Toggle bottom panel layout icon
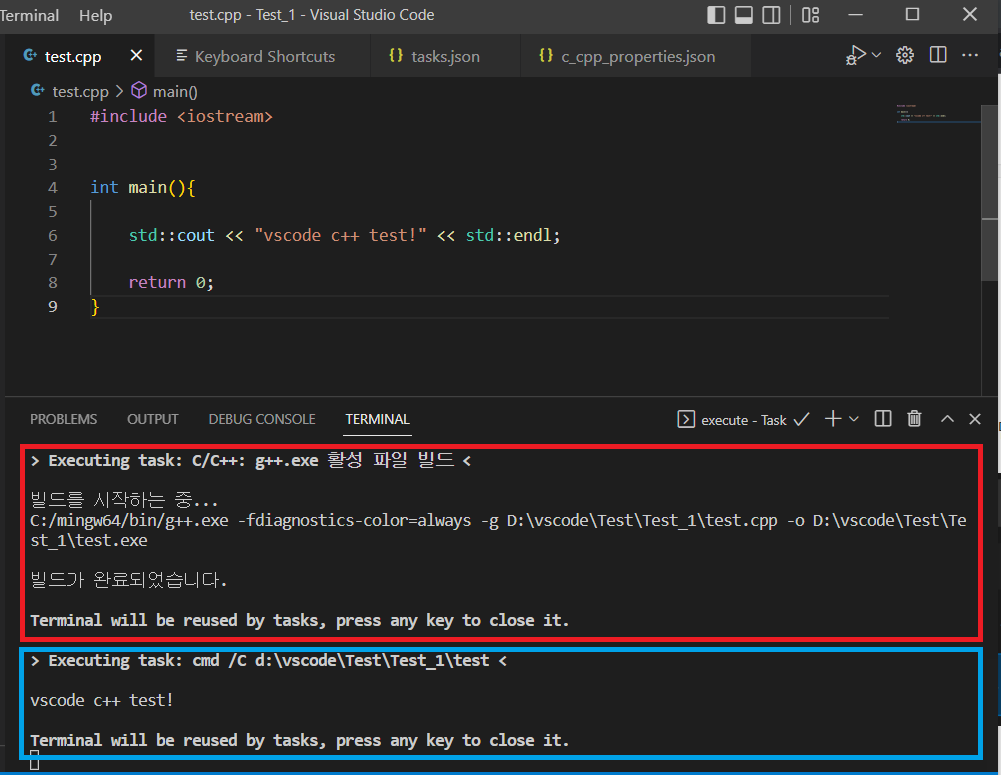 pos(744,15)
